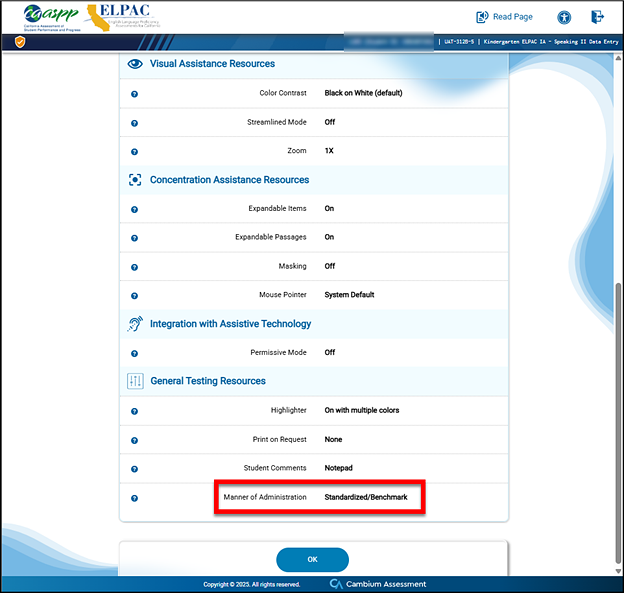This screenshot has height=593, width=624.
Task: Click the 'On with multiple colors' value
Action: click(x=362, y=410)
